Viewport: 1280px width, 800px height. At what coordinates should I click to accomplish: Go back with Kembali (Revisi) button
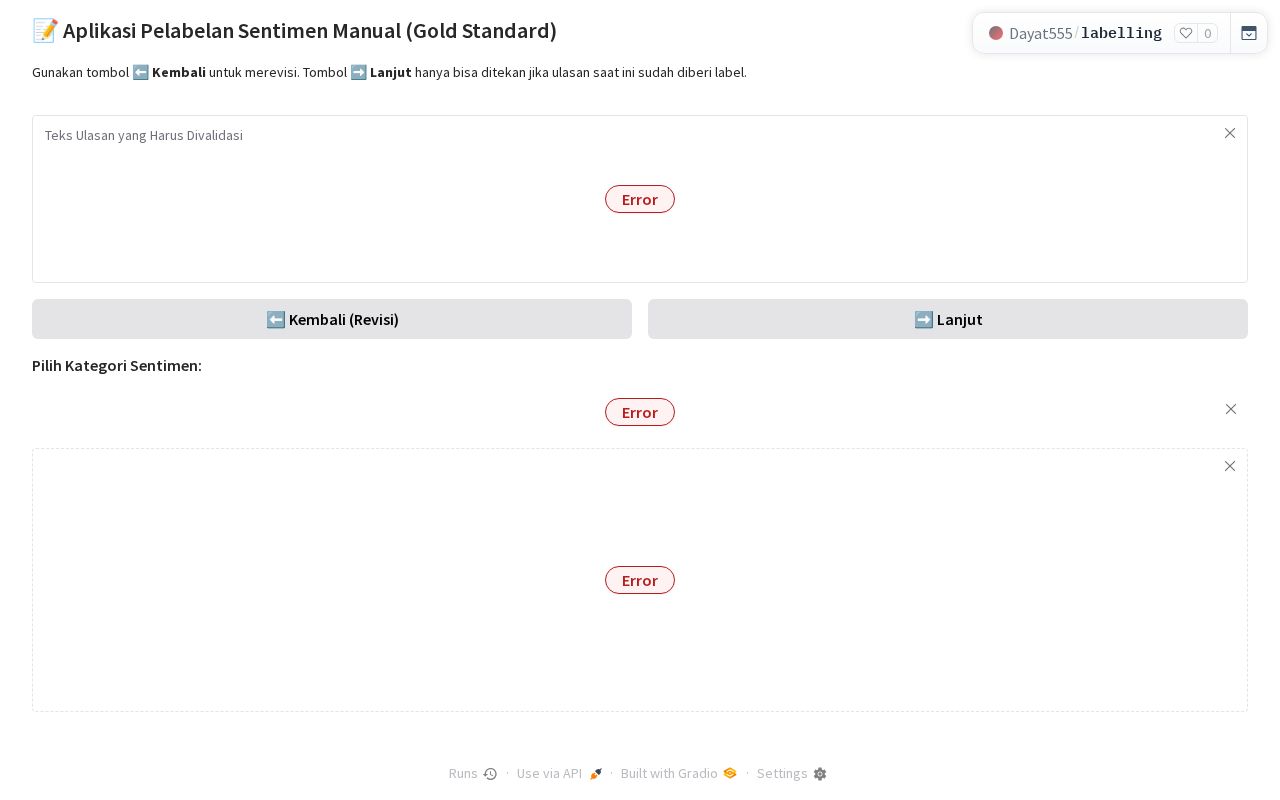pos(332,319)
